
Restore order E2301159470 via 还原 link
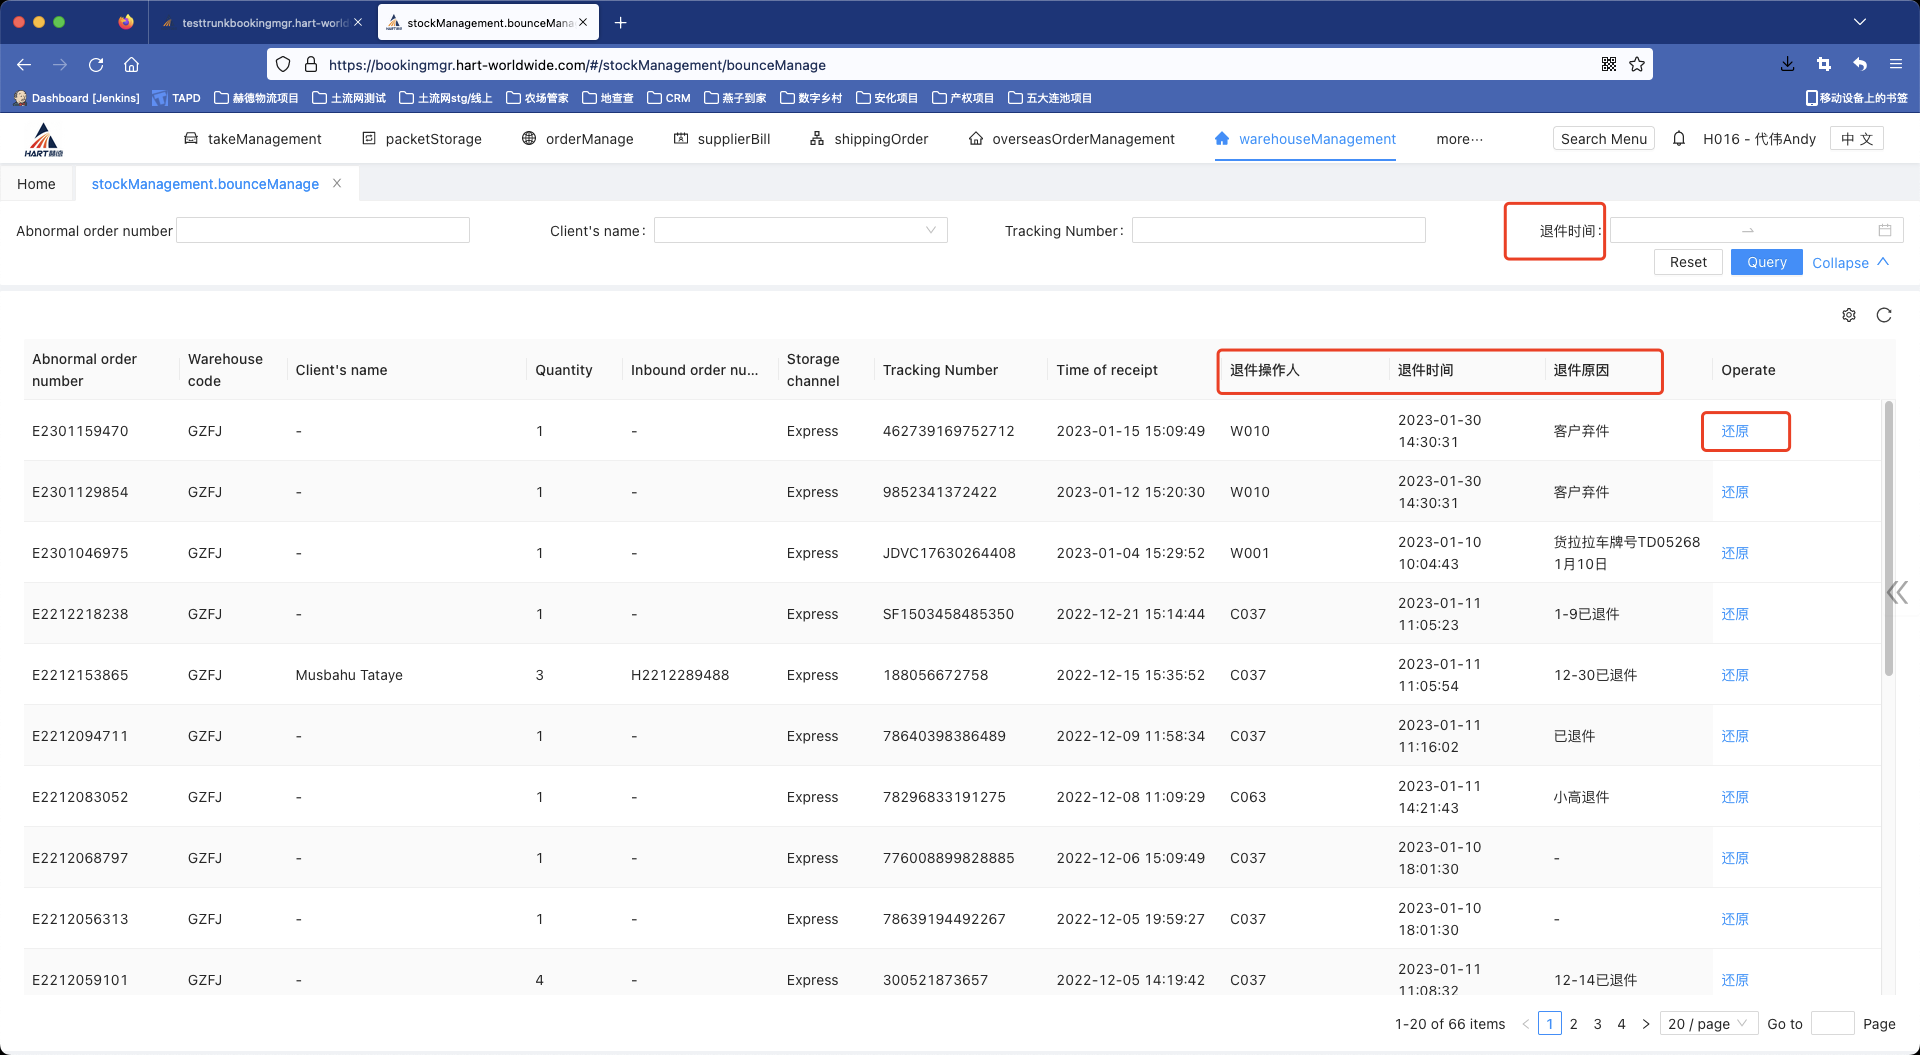point(1735,431)
